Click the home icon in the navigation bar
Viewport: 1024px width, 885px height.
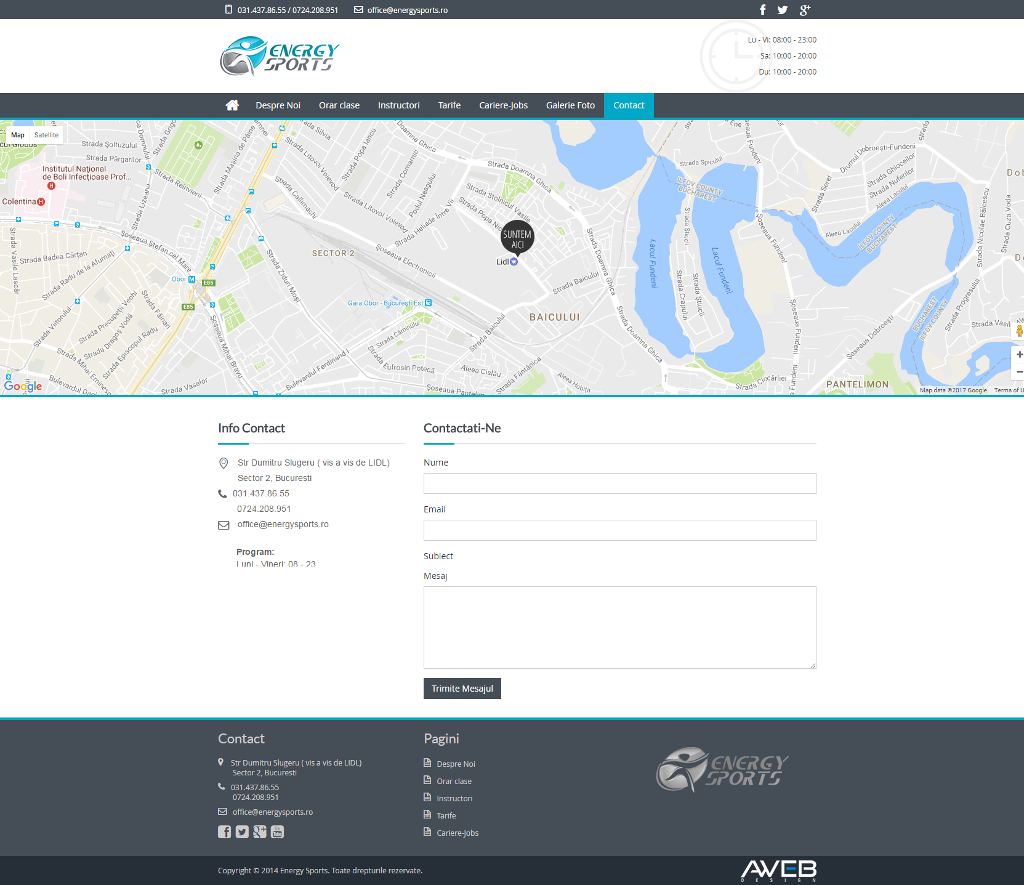pyautogui.click(x=232, y=105)
